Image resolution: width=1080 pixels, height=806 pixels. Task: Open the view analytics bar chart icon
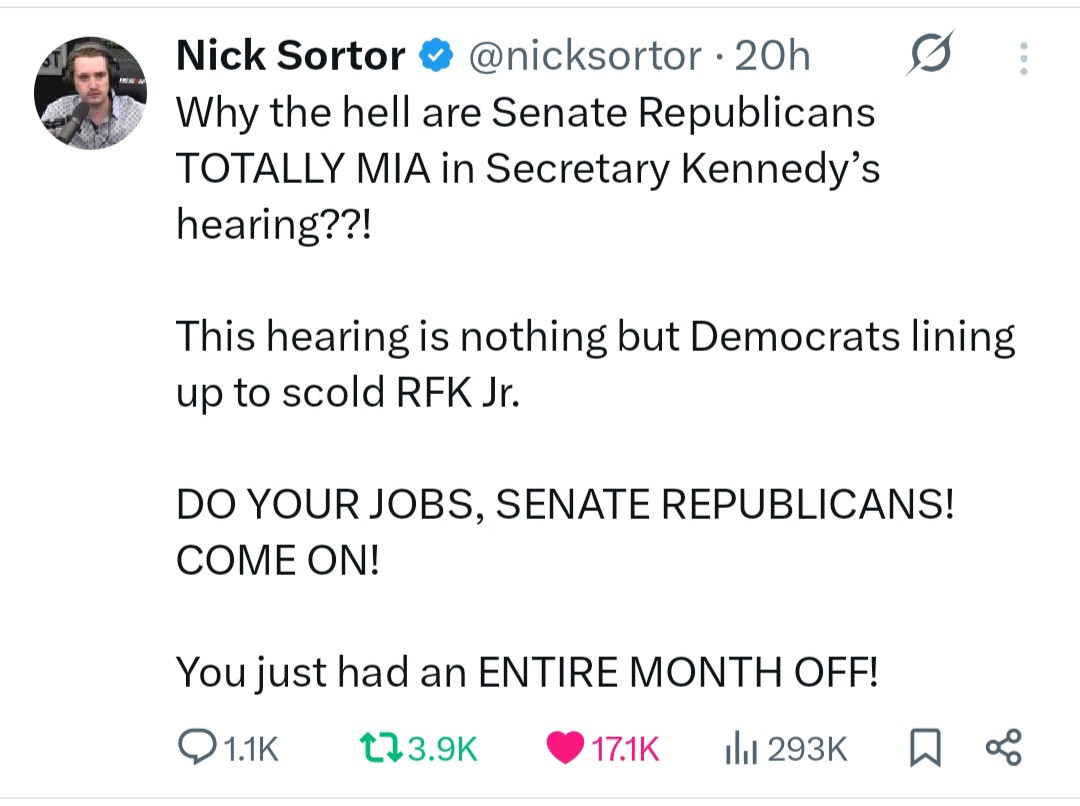tap(738, 748)
